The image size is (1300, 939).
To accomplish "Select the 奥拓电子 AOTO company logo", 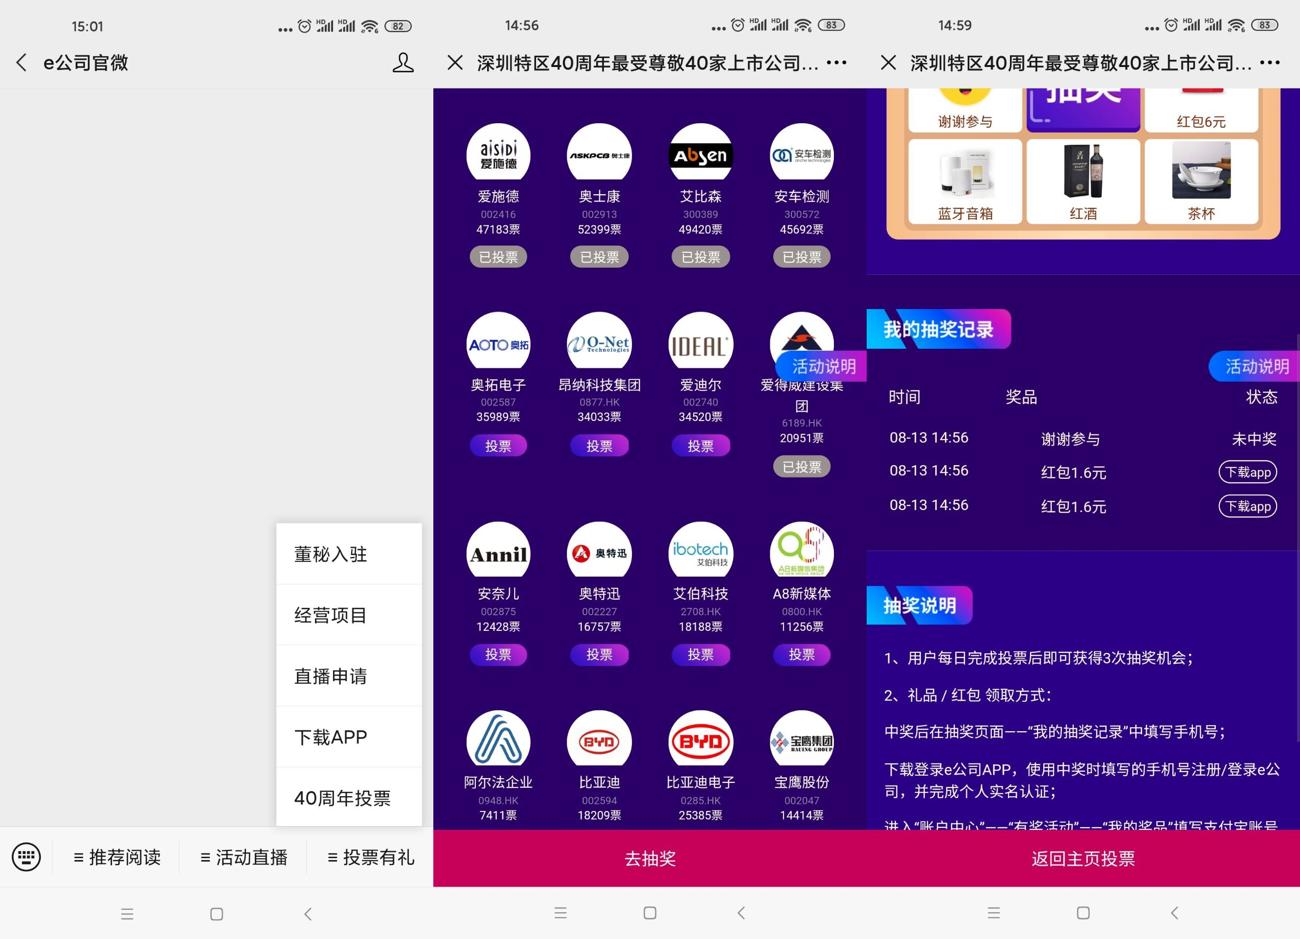I will tap(498, 341).
